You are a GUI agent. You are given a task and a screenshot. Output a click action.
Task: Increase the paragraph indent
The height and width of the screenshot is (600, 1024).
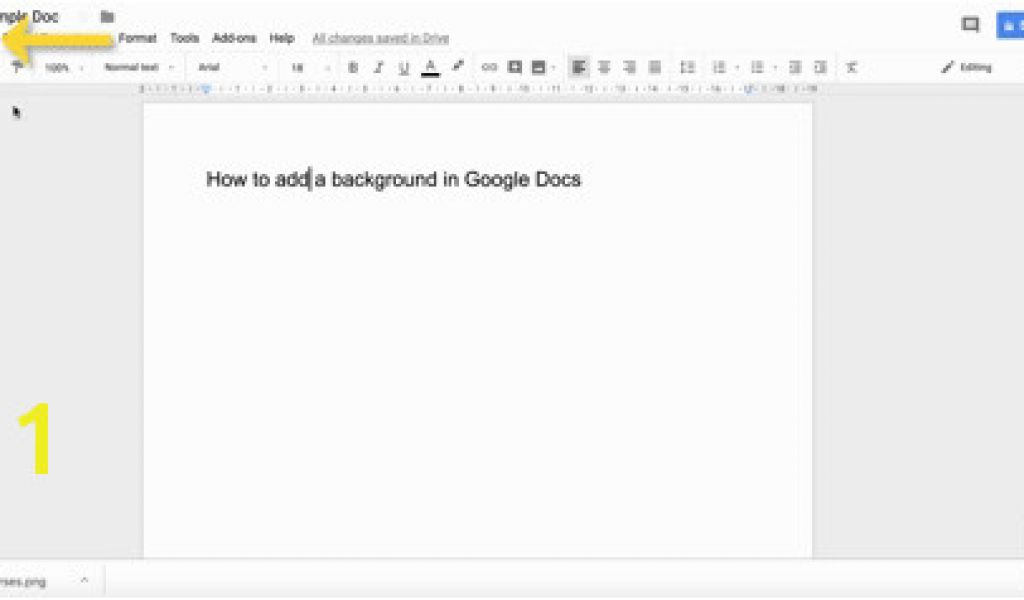[x=820, y=67]
